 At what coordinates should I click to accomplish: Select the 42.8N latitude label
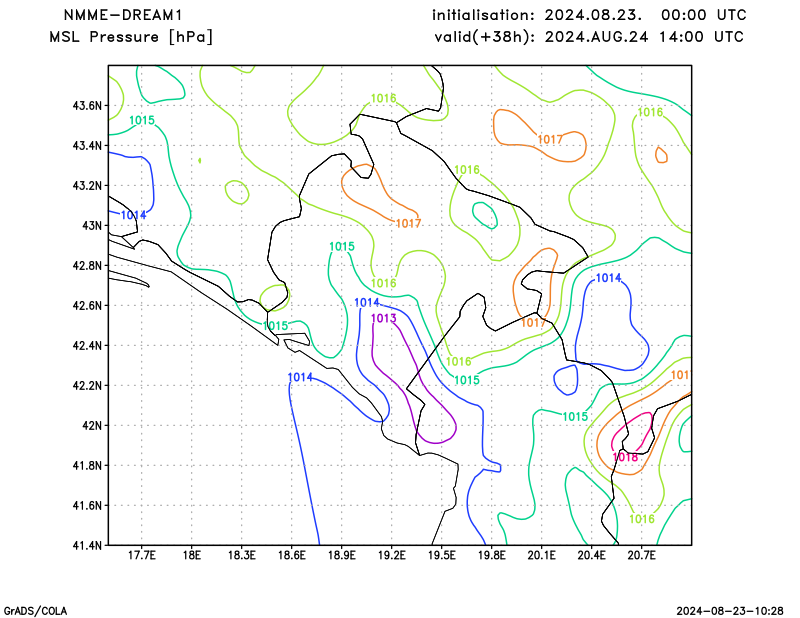pyautogui.click(x=87, y=266)
